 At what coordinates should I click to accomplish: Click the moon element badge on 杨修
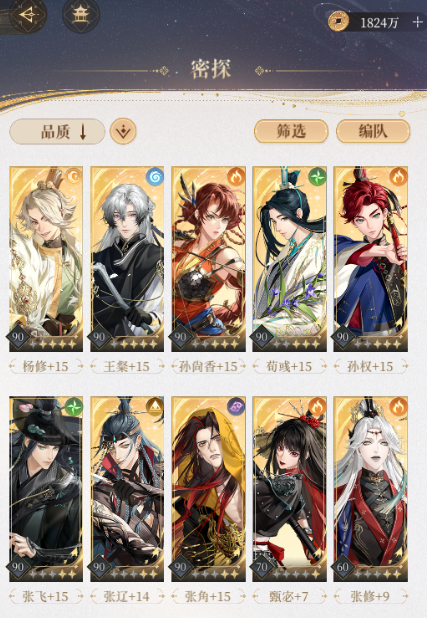click(x=73, y=177)
